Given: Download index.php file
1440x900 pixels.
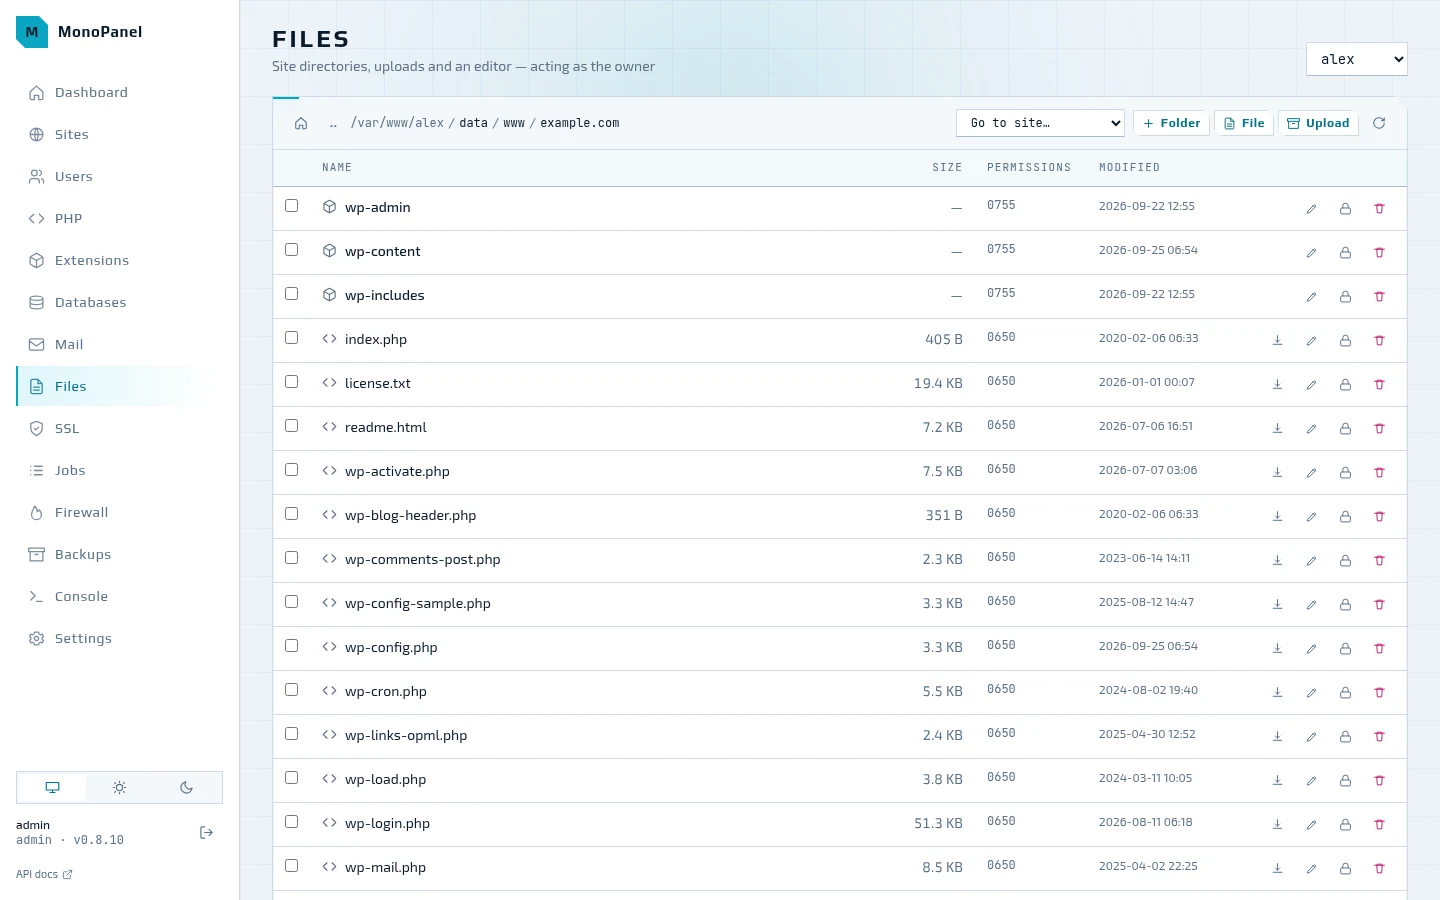Looking at the screenshot, I should click(1277, 341).
